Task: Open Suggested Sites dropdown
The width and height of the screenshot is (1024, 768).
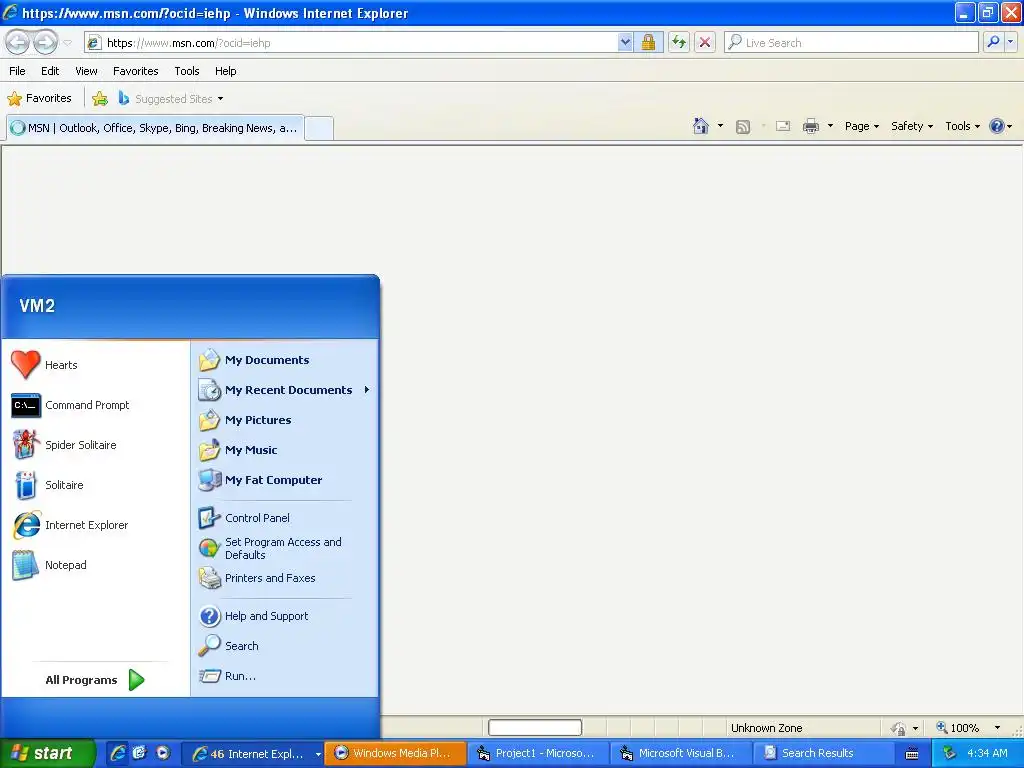Action: (171, 99)
